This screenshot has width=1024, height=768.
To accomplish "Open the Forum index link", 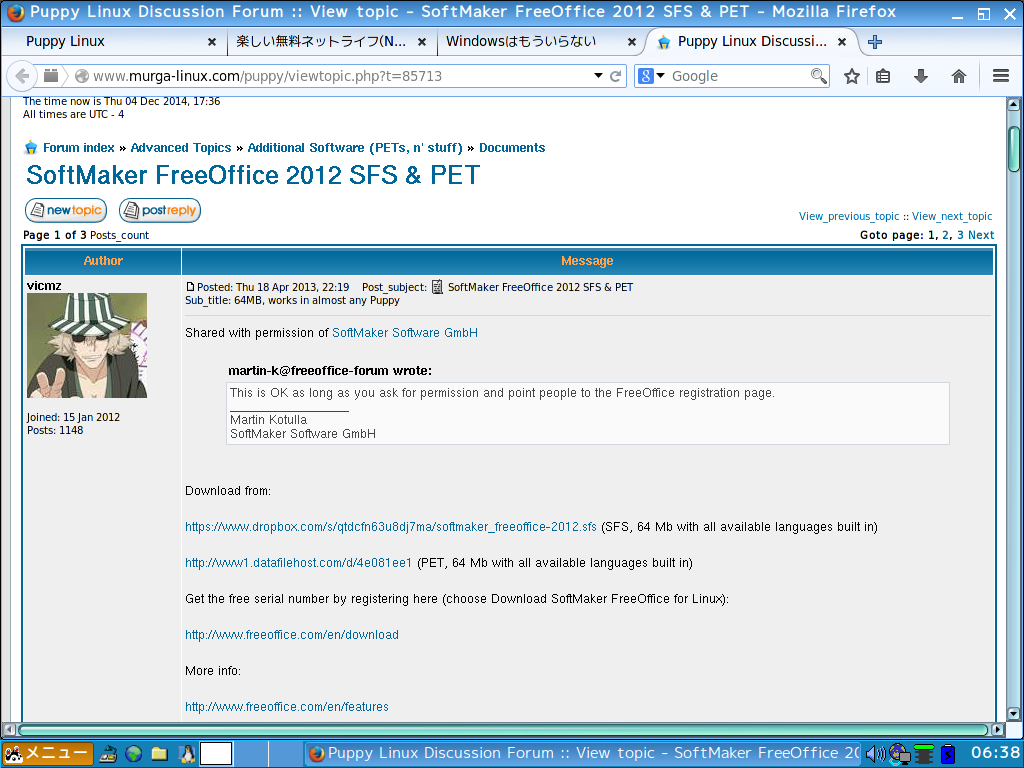I will 78,148.
